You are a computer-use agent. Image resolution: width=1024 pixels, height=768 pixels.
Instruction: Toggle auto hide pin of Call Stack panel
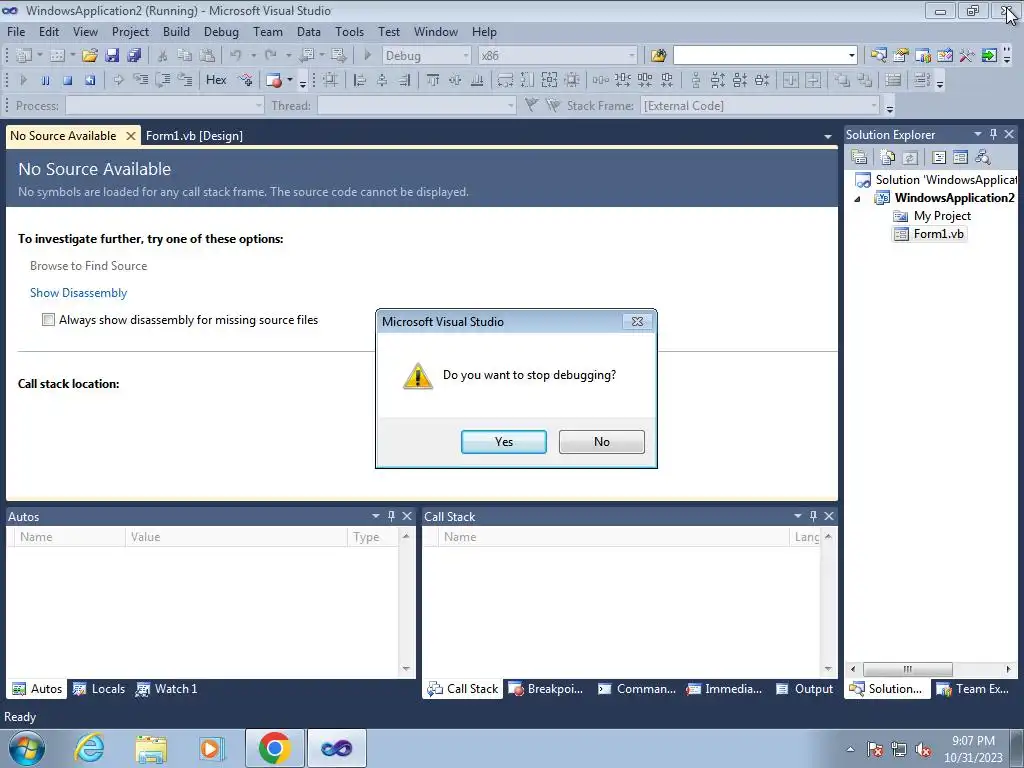(813, 516)
